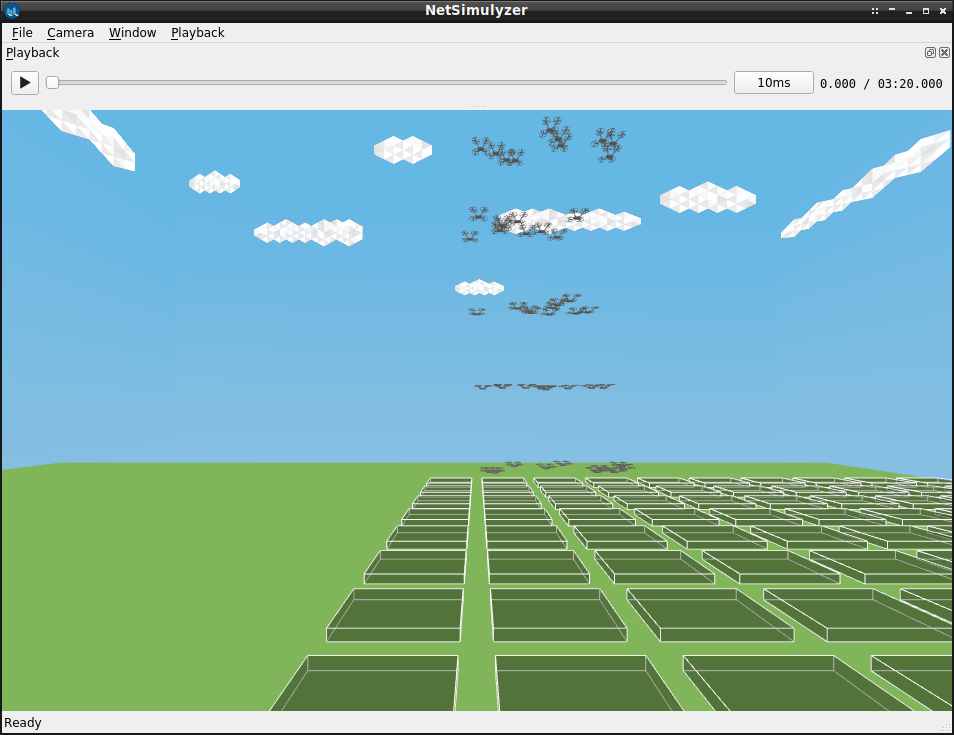Click the playback timeline slider handle

pos(53,83)
